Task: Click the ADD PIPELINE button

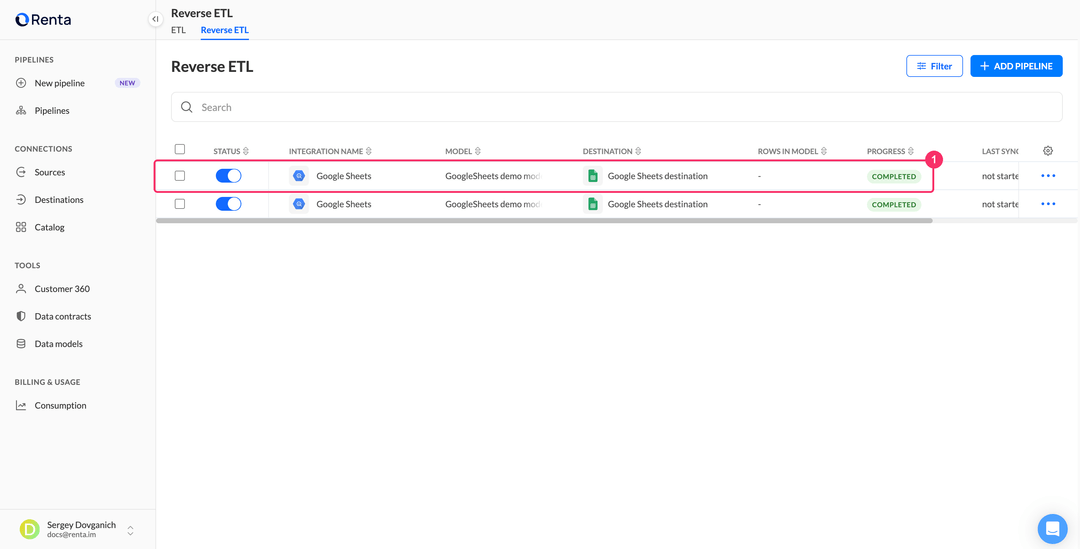Action: 1016,66
